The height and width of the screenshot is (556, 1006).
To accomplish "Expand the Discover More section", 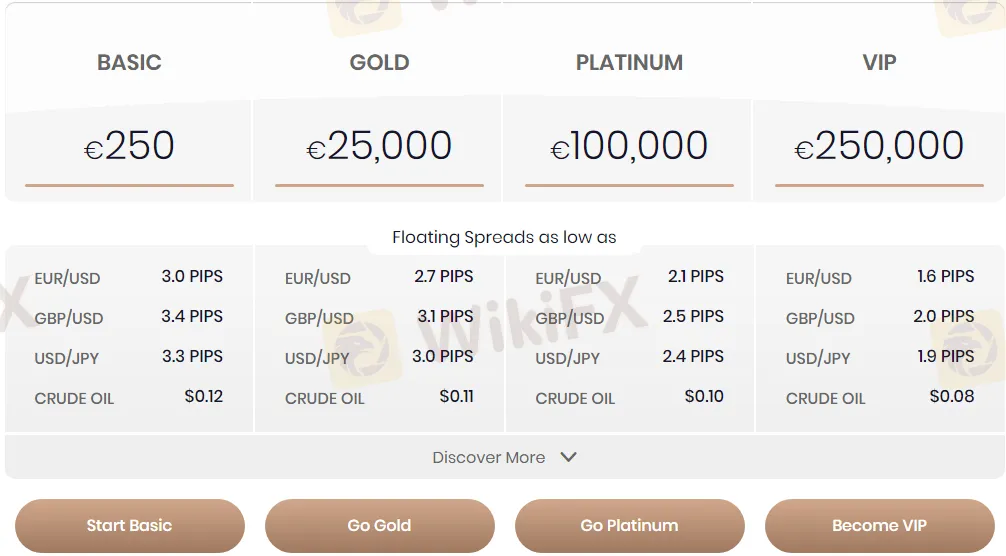I will point(504,457).
